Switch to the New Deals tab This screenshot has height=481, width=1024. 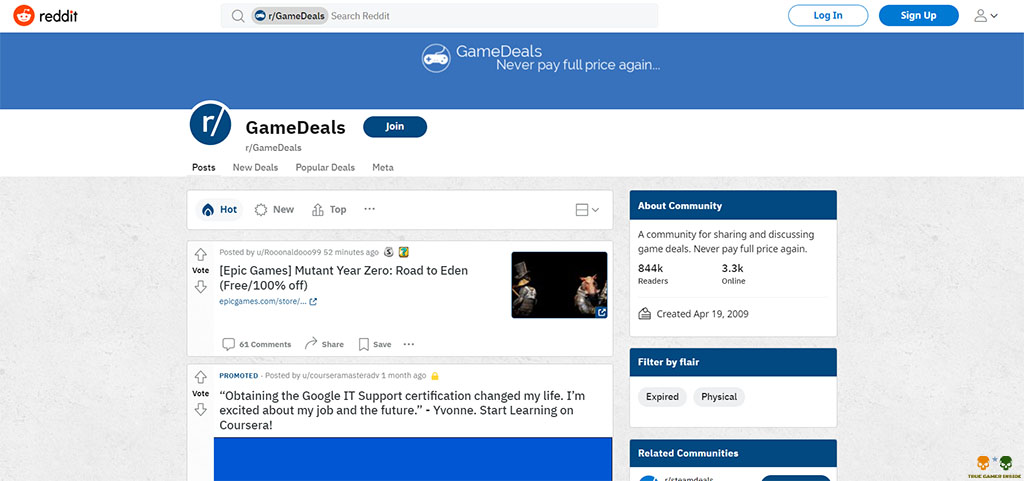click(x=255, y=167)
